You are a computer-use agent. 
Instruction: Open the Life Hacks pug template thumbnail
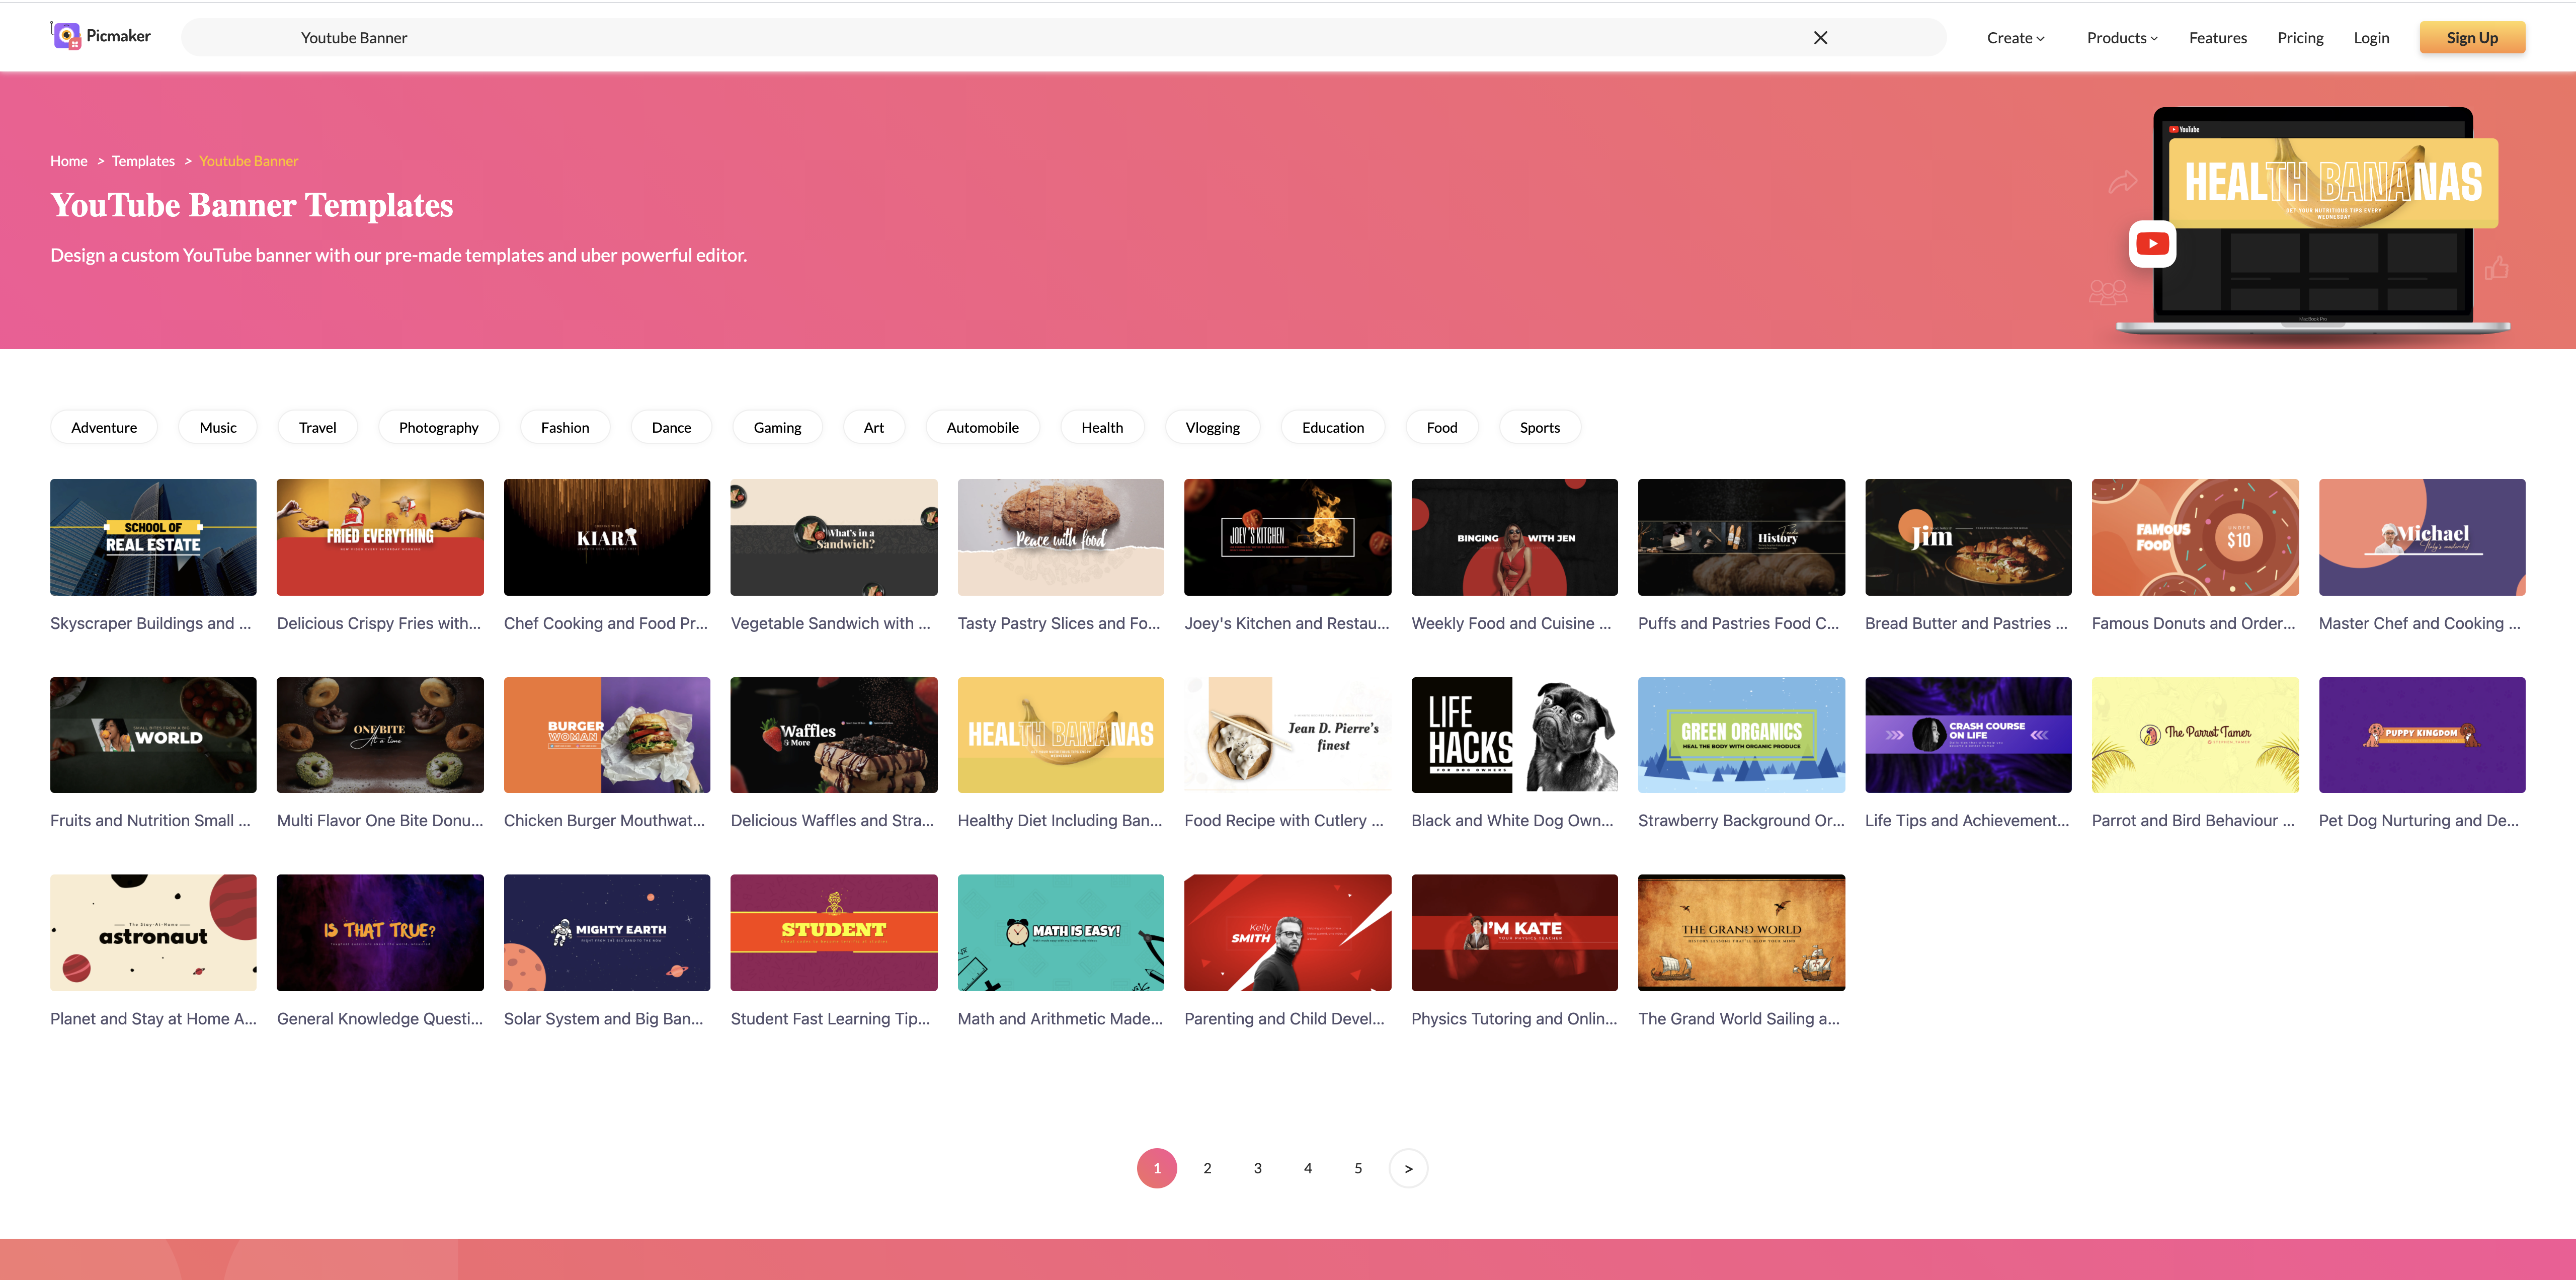(1514, 735)
